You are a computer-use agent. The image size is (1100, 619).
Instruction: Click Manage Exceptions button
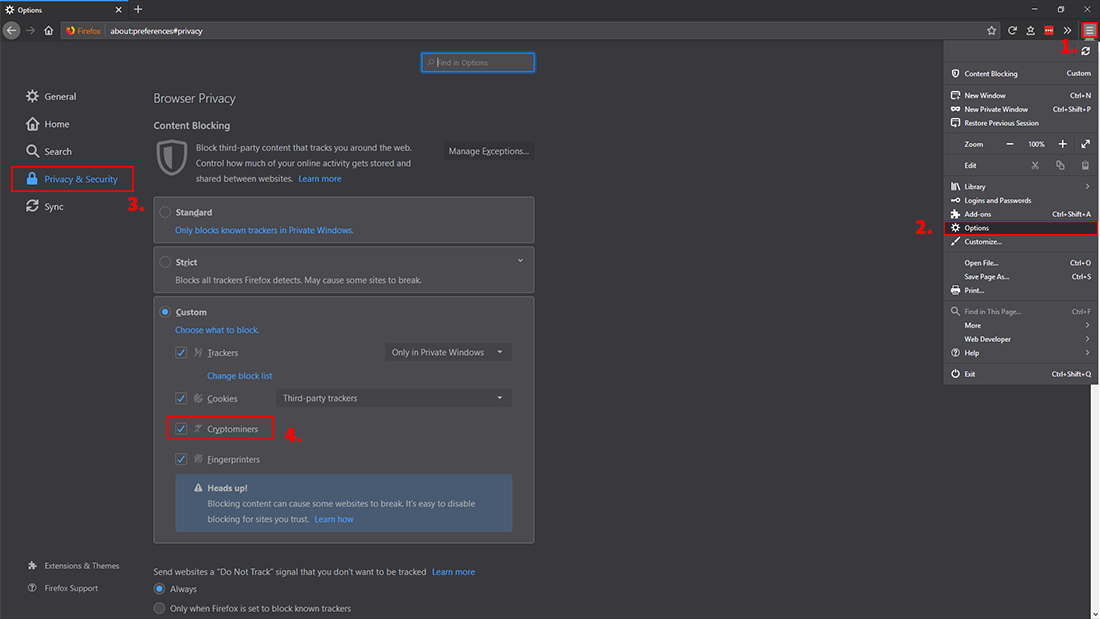(x=488, y=151)
